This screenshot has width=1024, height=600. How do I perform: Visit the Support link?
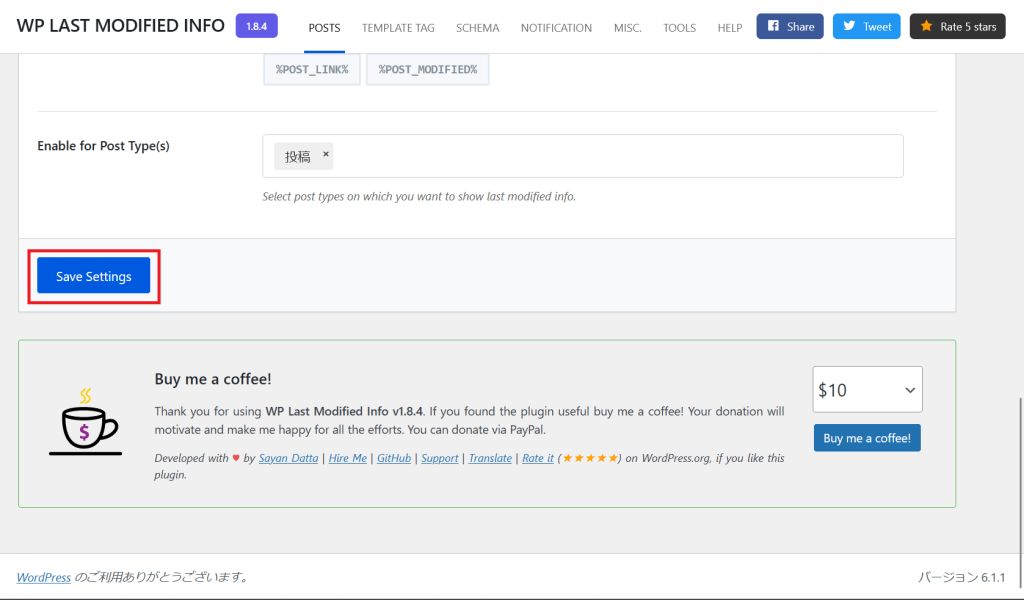[x=440, y=458]
